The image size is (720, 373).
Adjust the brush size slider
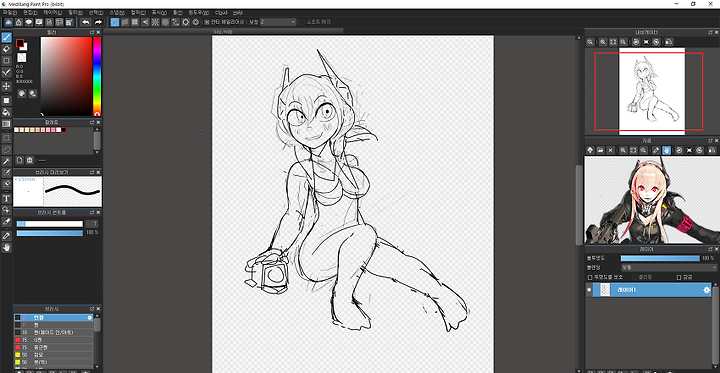click(50, 224)
